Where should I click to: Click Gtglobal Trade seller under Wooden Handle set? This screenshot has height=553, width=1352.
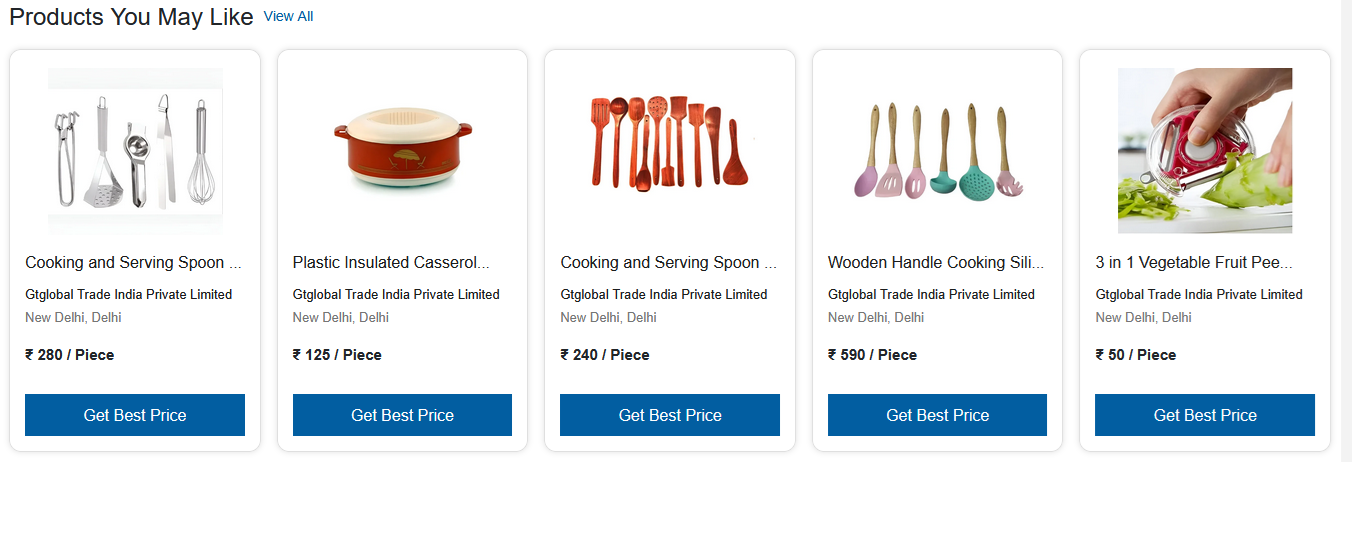[x=931, y=295]
